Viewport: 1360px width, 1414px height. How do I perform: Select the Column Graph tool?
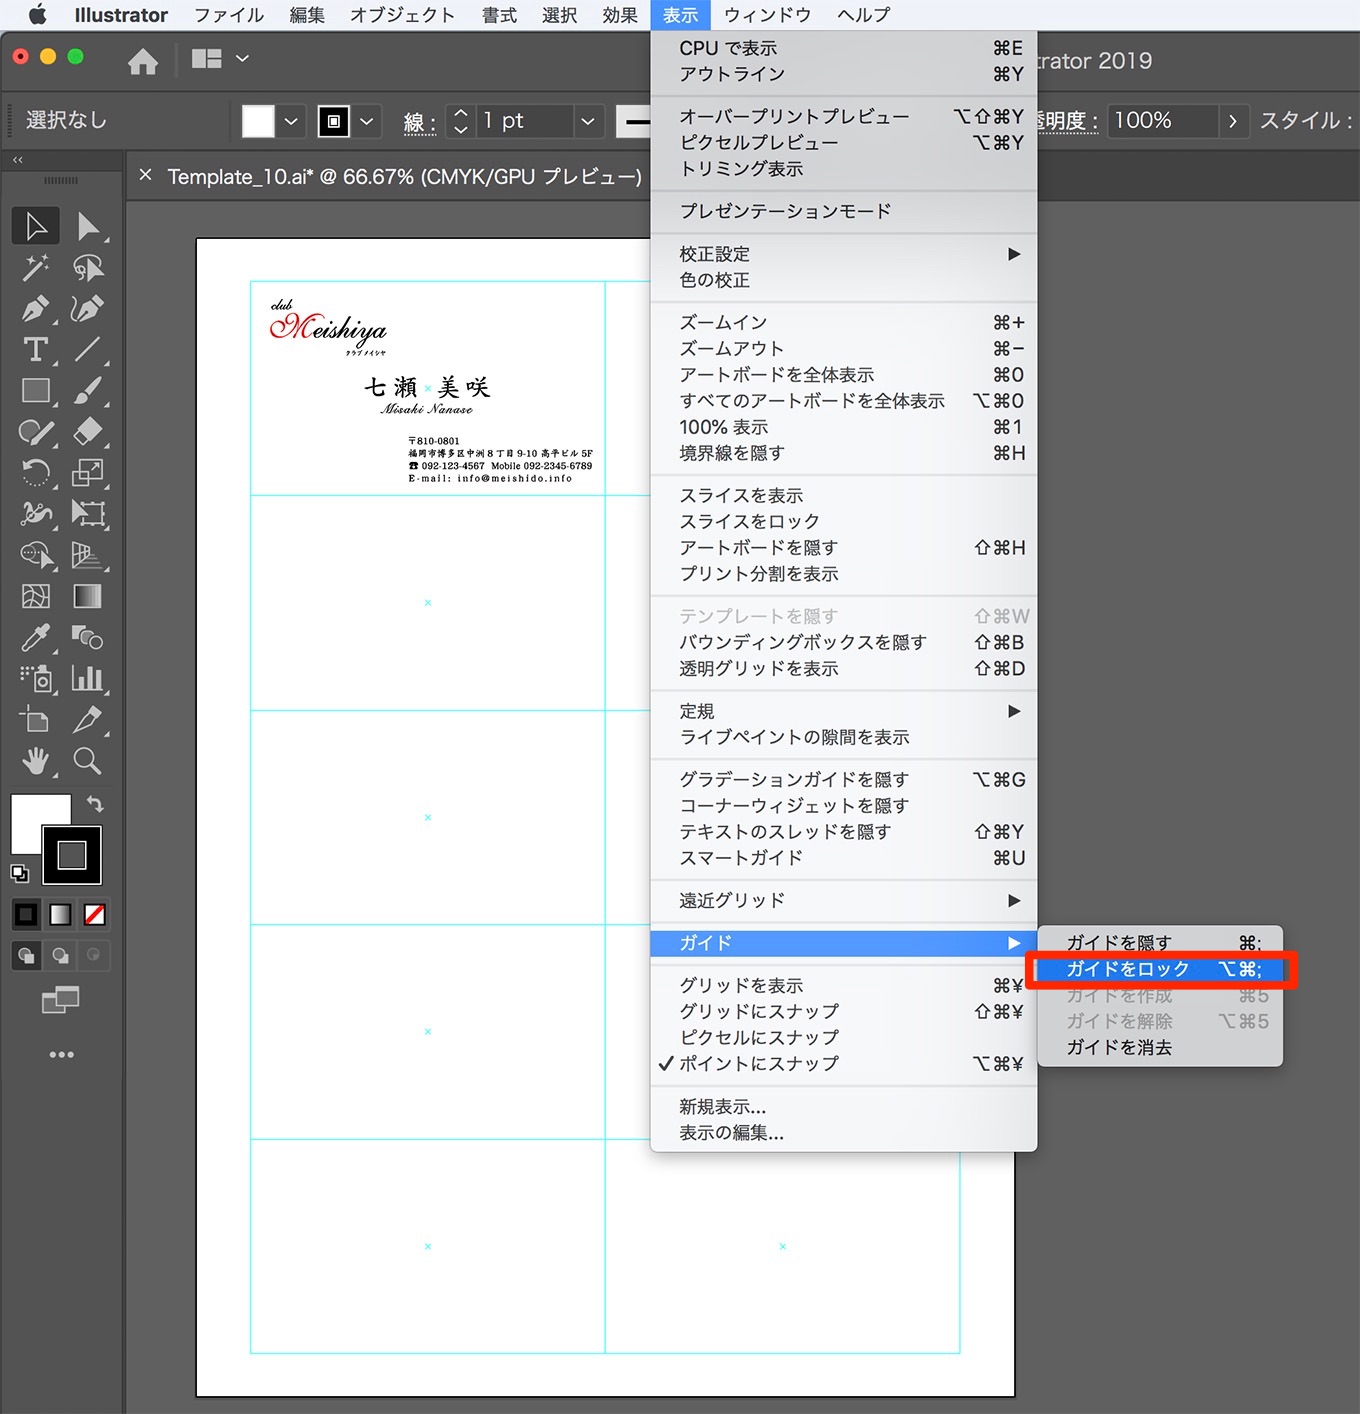point(88,678)
